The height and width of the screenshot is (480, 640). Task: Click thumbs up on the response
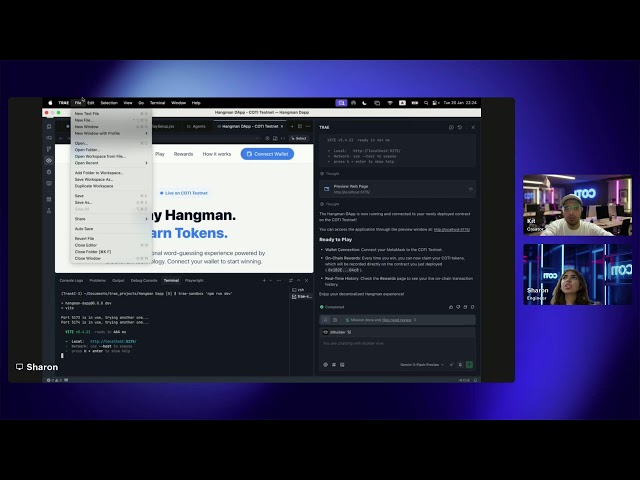(451, 307)
